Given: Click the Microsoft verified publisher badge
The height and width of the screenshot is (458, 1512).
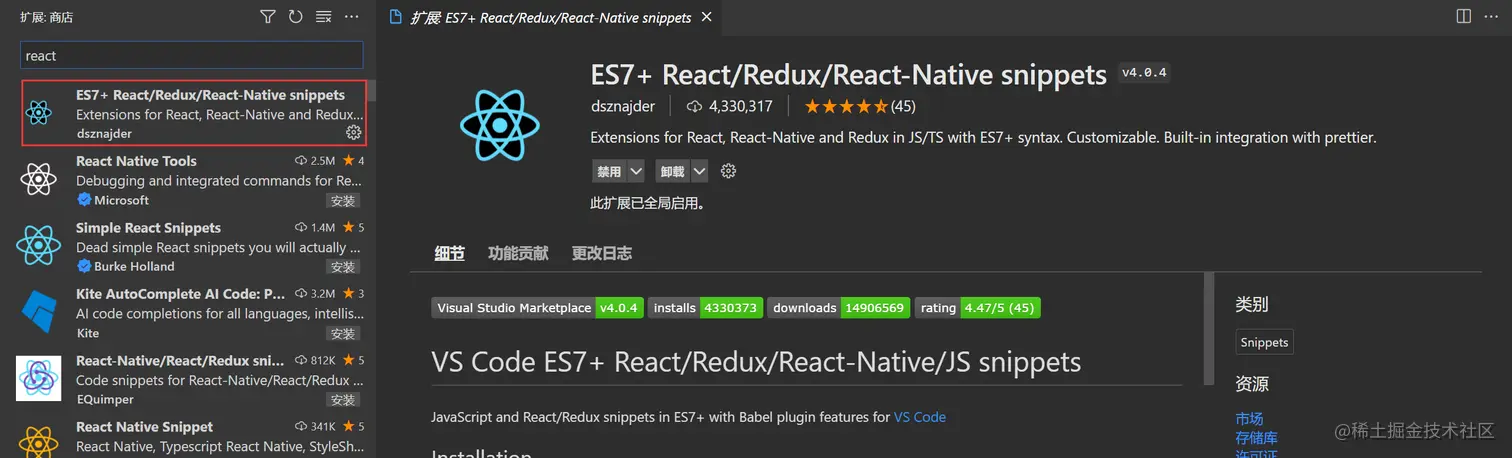Looking at the screenshot, I should tap(84, 200).
